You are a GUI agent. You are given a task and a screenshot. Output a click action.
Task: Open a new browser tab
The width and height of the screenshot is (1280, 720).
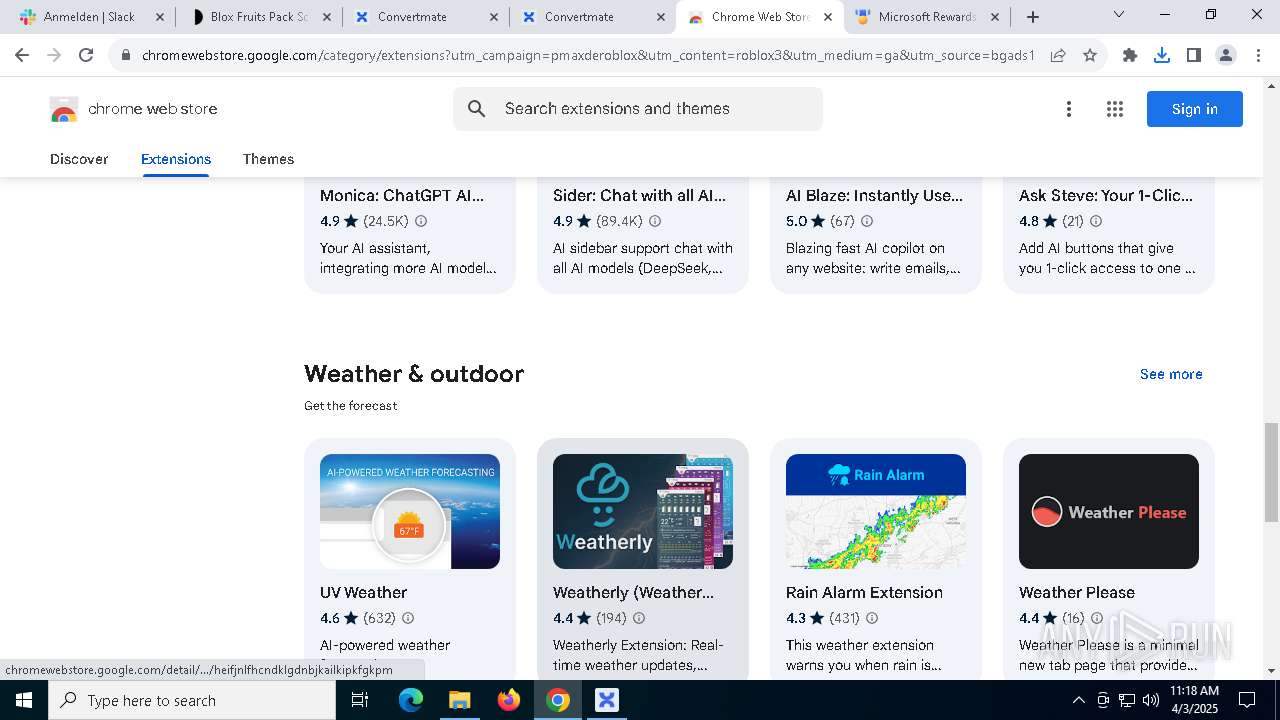pyautogui.click(x=1033, y=16)
